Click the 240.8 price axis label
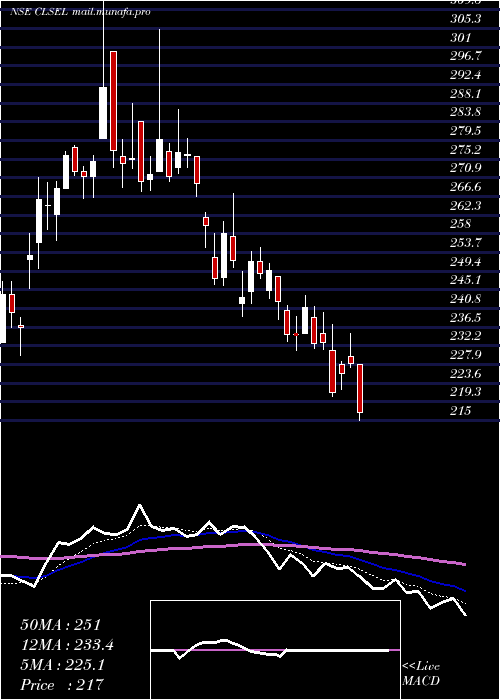This screenshot has height=700, width=500. pos(467,299)
